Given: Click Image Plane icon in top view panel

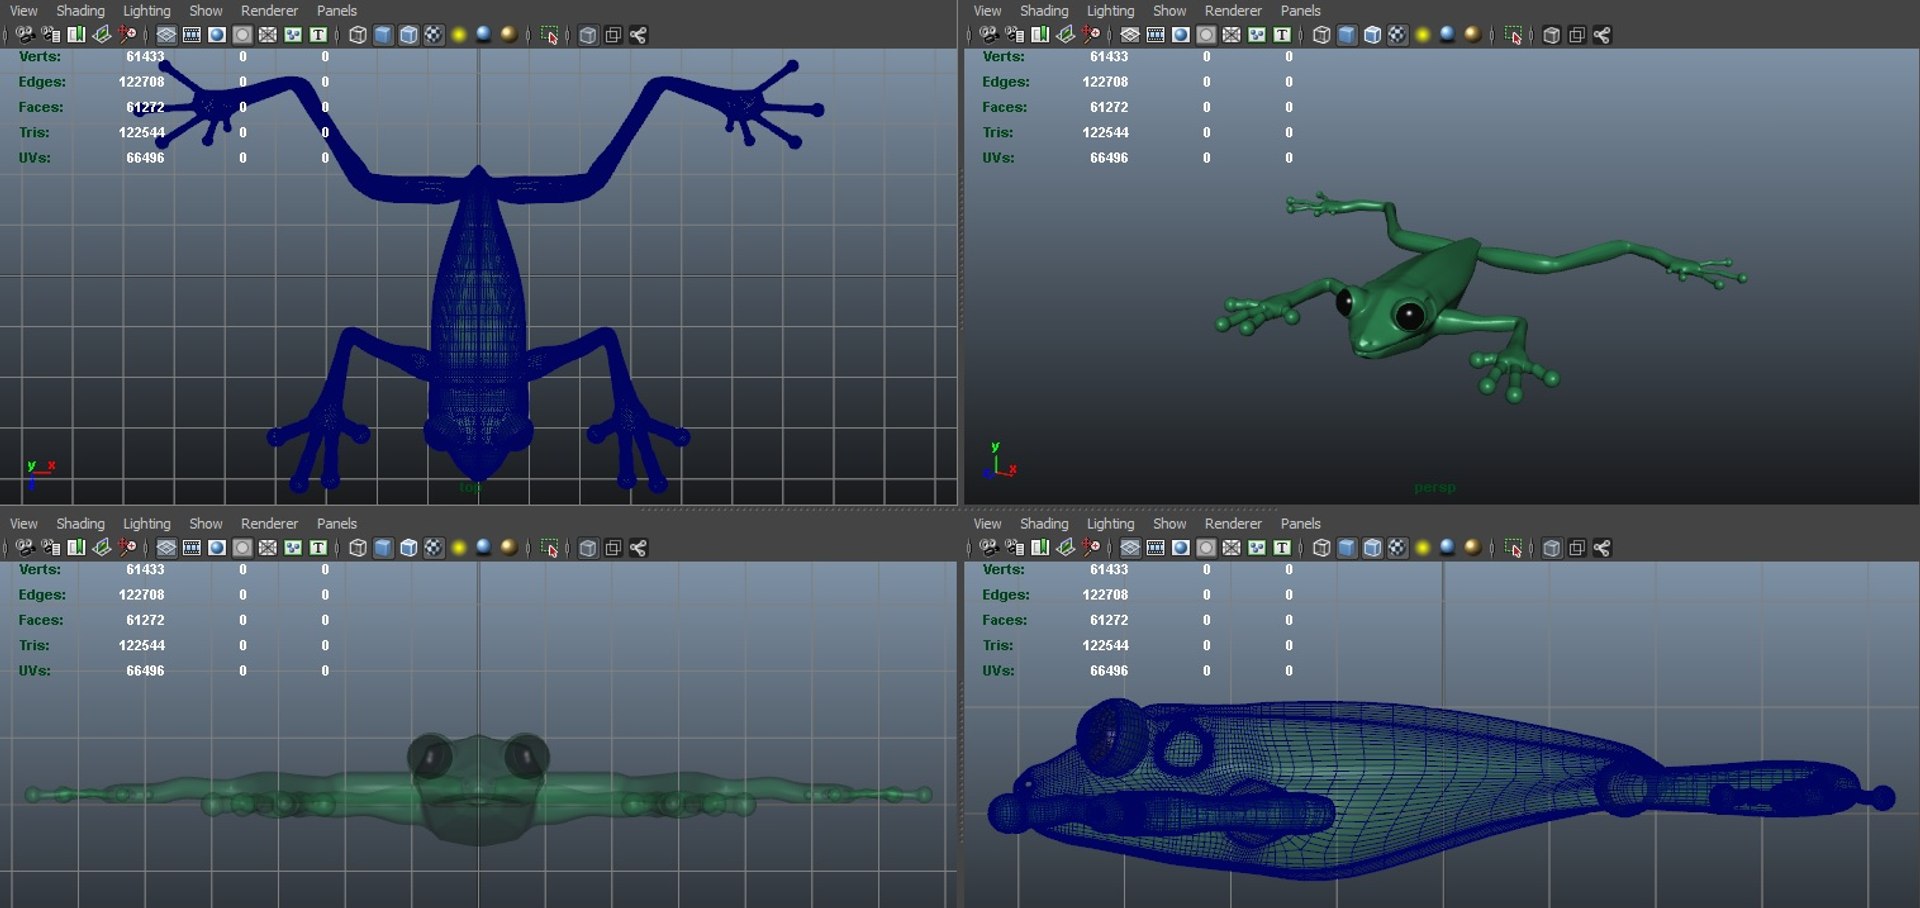Looking at the screenshot, I should [101, 35].
